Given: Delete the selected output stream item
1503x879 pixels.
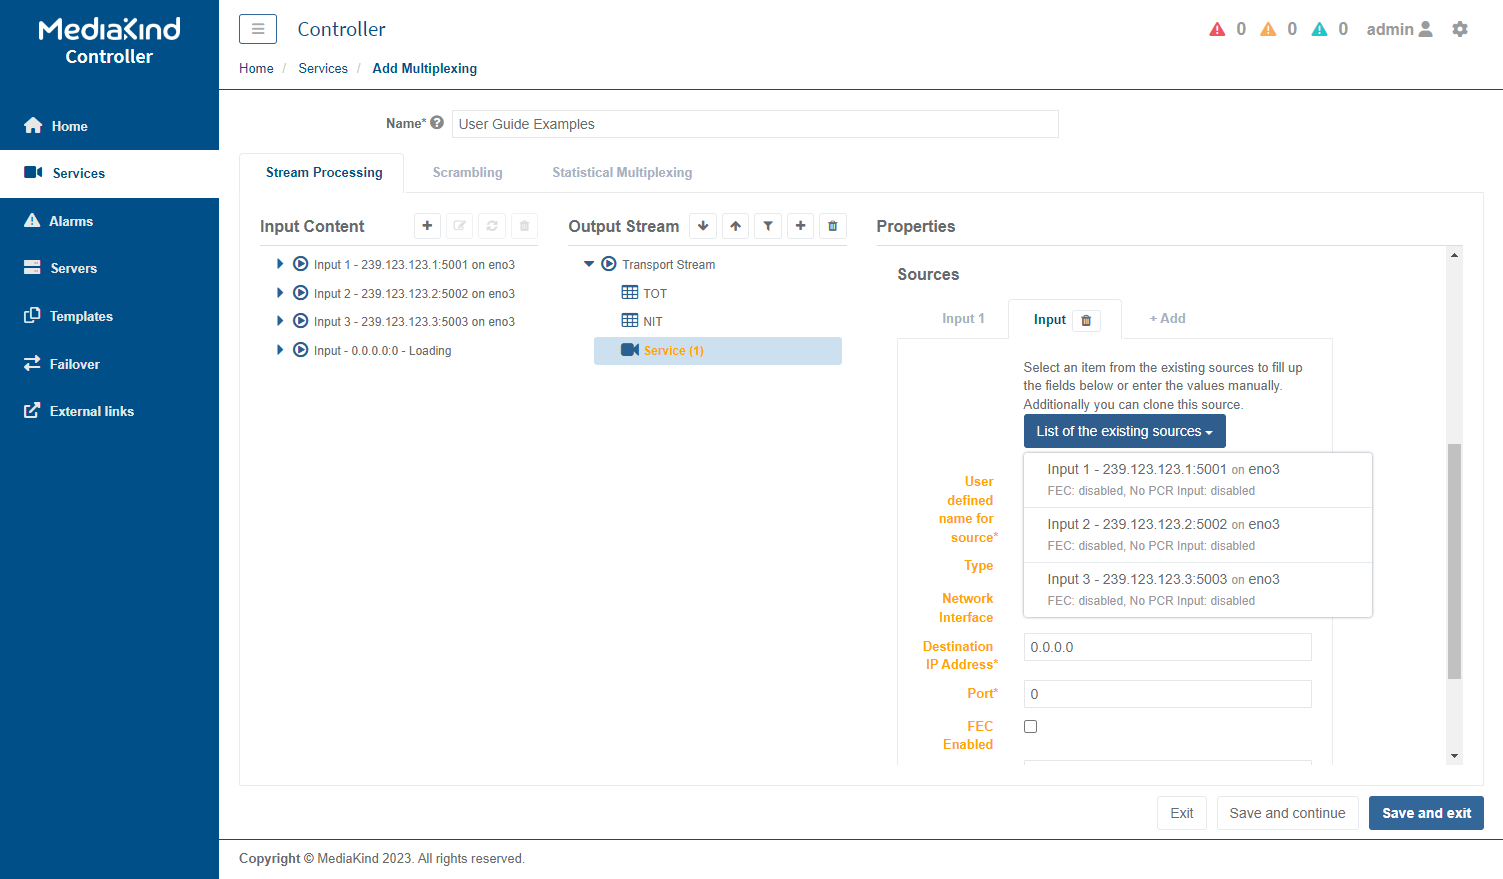Looking at the screenshot, I should click(x=833, y=226).
